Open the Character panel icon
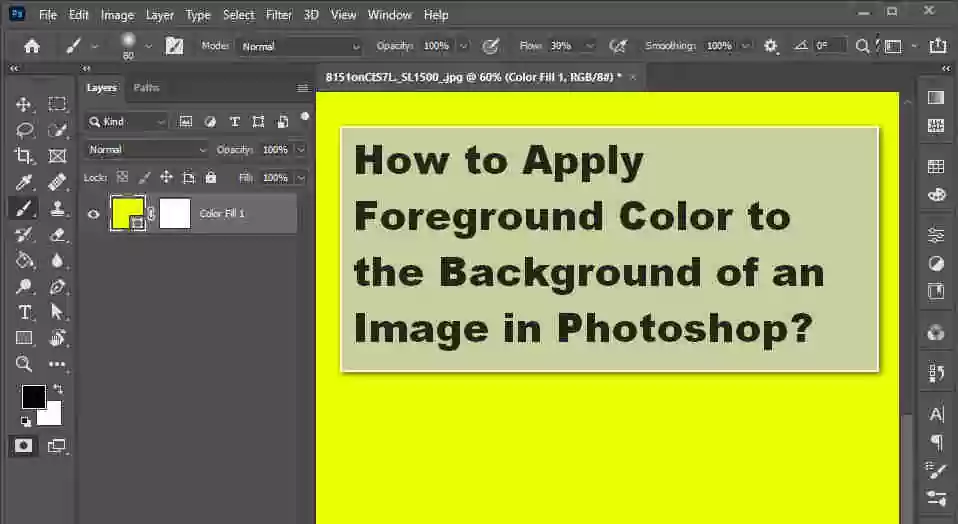The width and height of the screenshot is (958, 524). click(x=935, y=415)
